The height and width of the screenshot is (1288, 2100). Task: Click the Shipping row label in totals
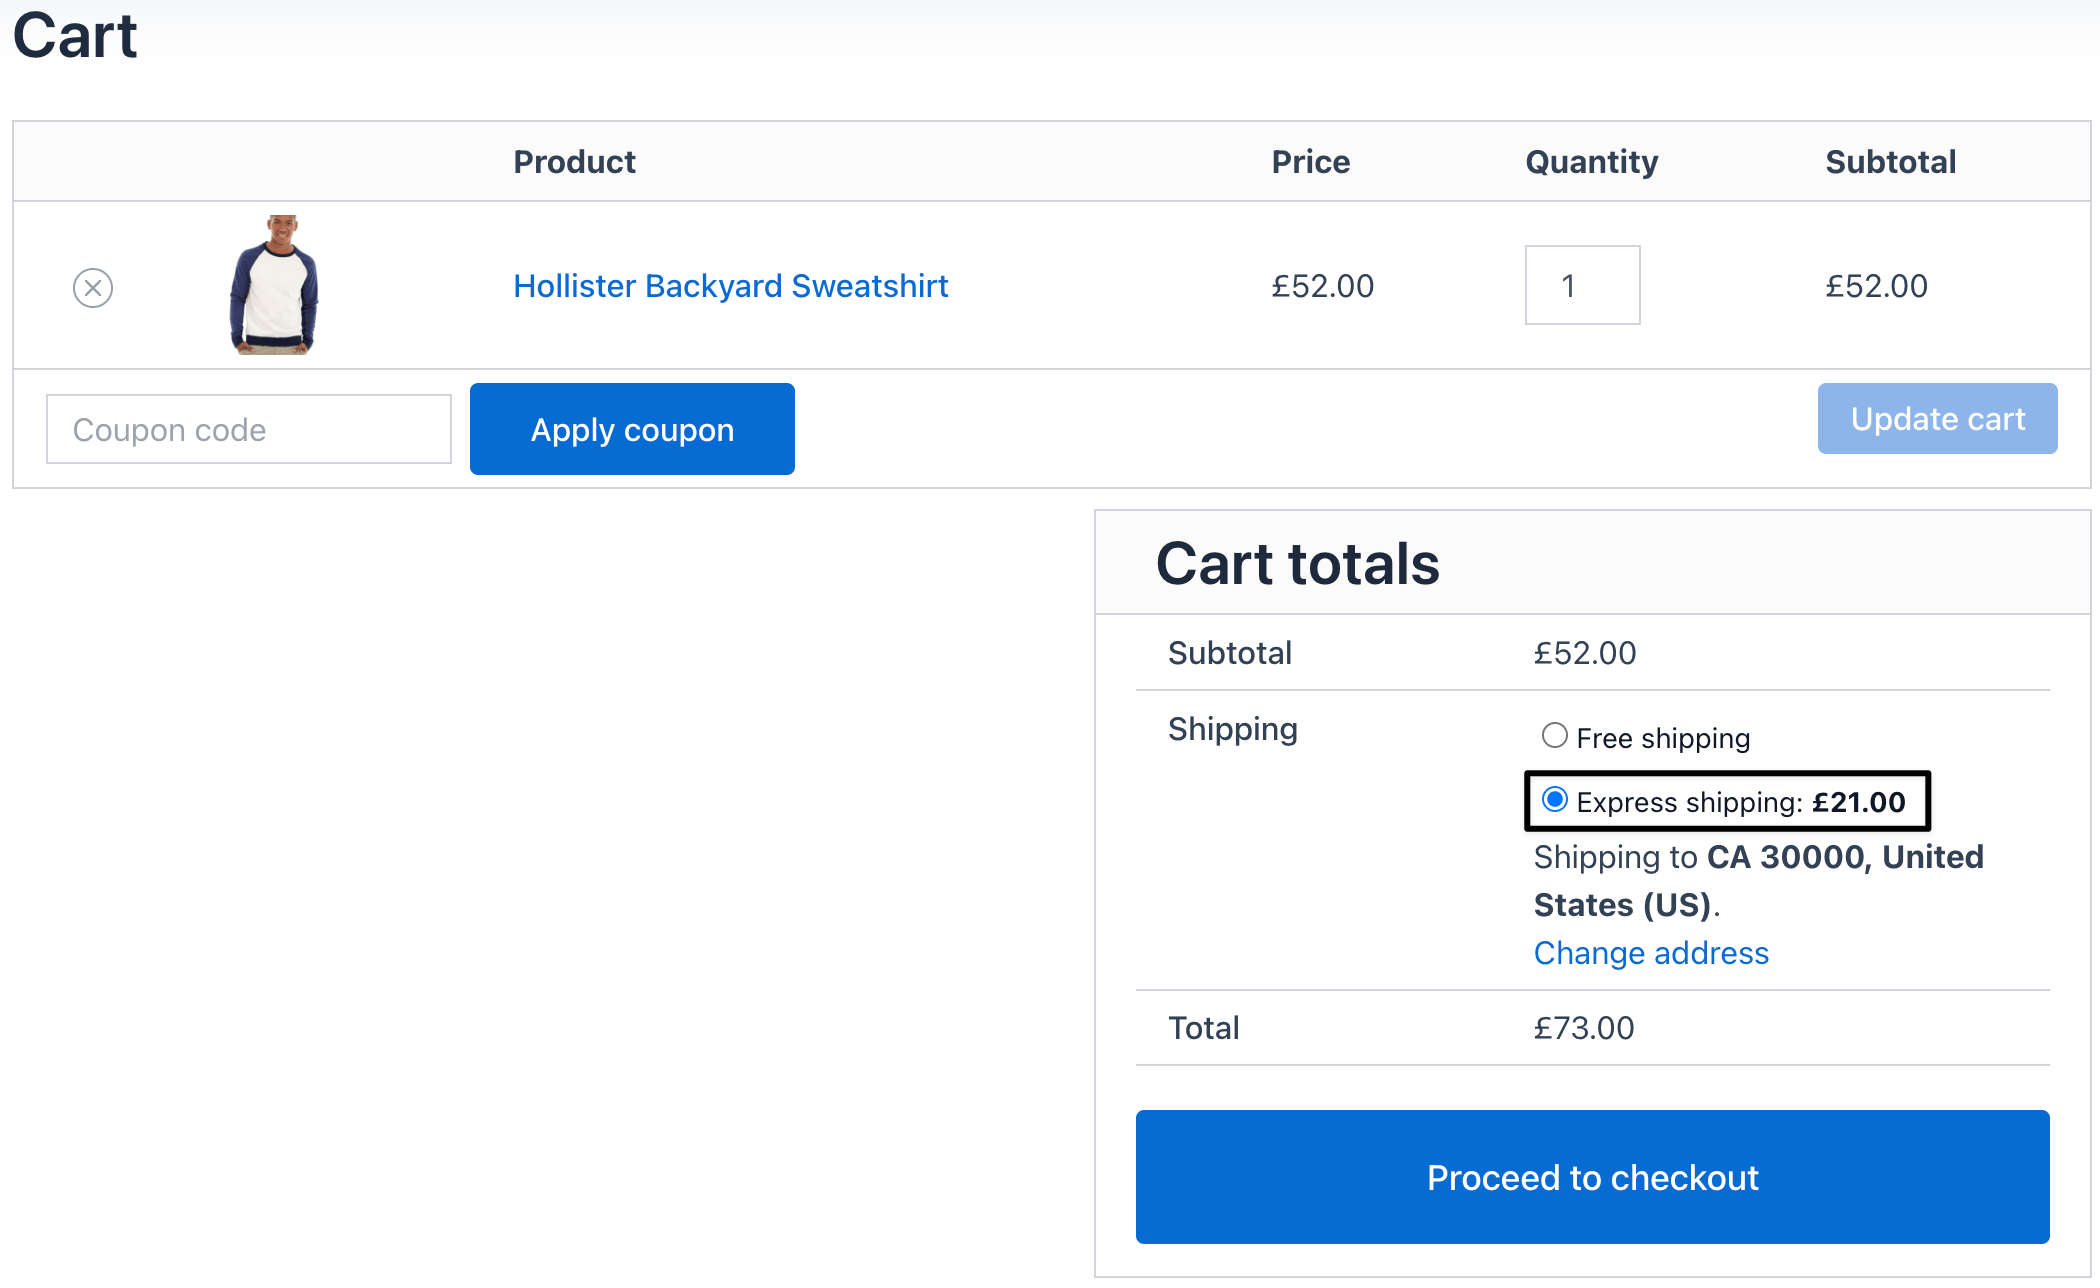pos(1232,729)
